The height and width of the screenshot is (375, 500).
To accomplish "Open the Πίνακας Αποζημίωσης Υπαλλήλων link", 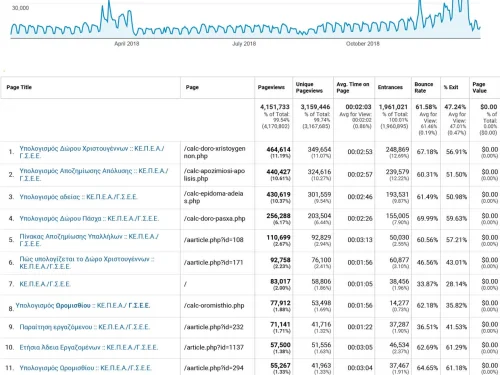I will pyautogui.click(x=89, y=240).
